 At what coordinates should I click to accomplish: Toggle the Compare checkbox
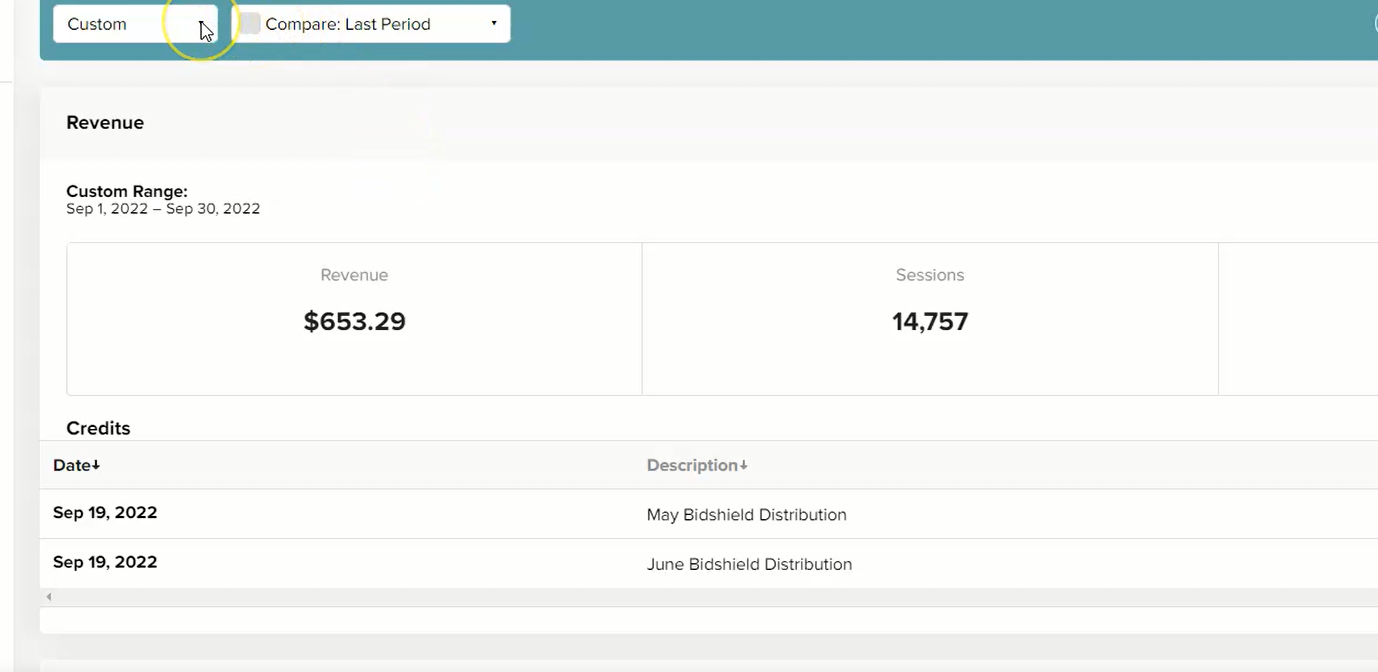coord(250,24)
